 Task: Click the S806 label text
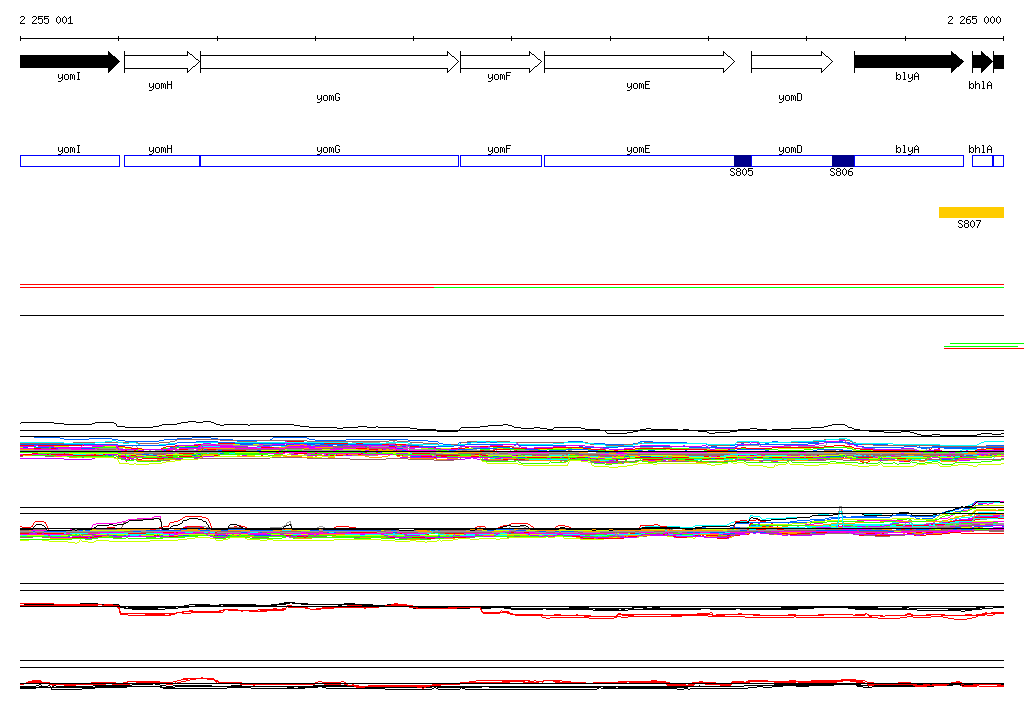[x=841, y=172]
